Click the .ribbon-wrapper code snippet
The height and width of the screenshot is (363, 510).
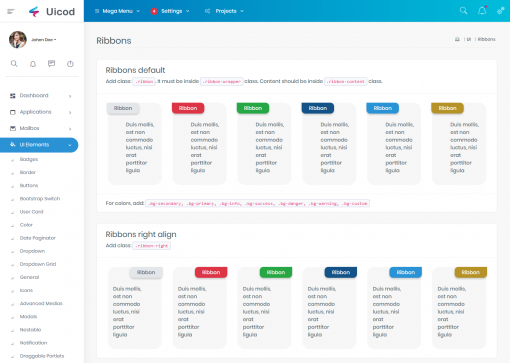coord(222,82)
